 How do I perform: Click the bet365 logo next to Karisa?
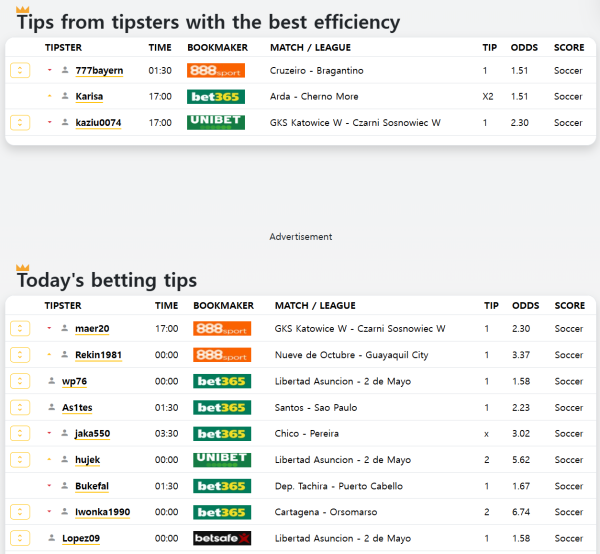[x=215, y=96]
